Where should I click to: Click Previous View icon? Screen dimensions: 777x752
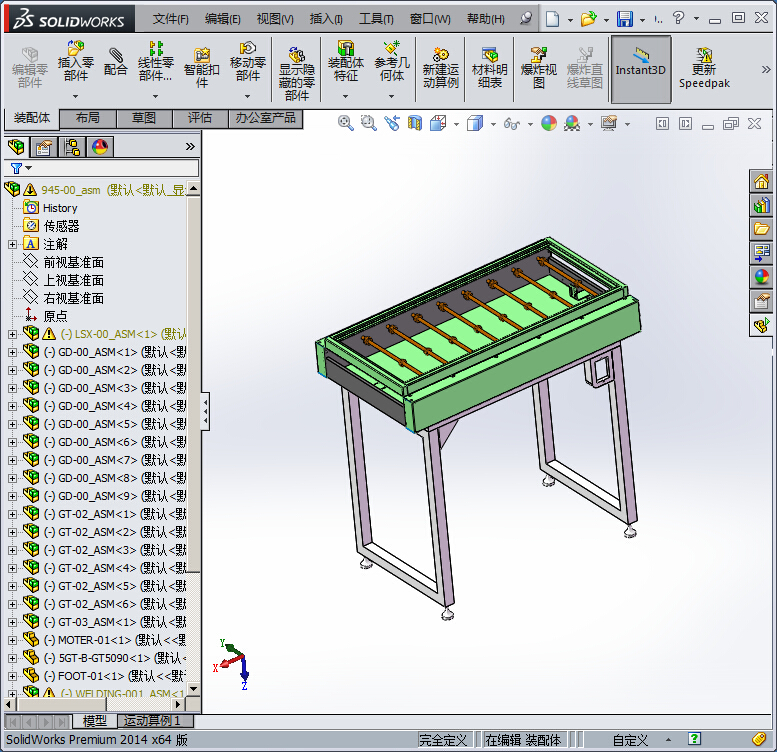tap(392, 123)
